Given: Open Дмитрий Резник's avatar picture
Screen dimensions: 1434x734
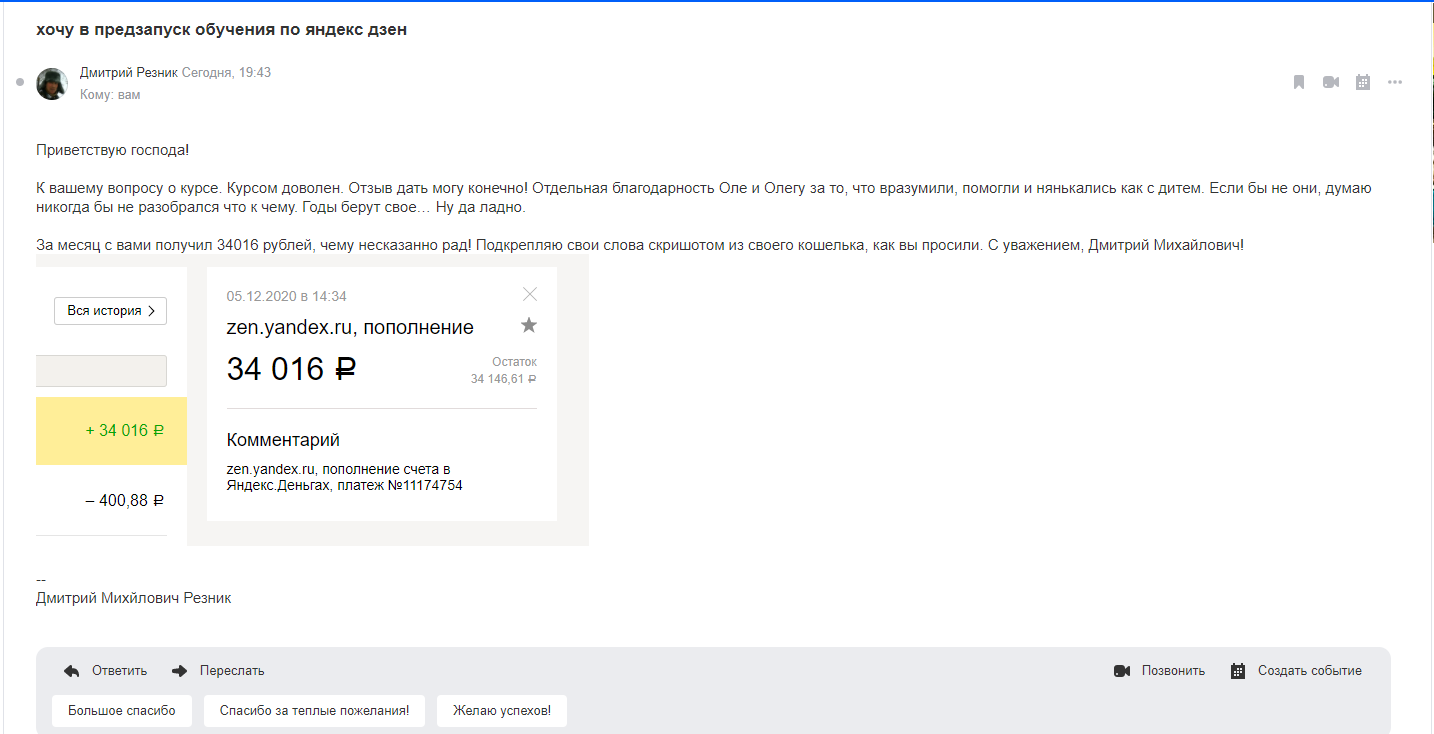Looking at the screenshot, I should pos(52,84).
